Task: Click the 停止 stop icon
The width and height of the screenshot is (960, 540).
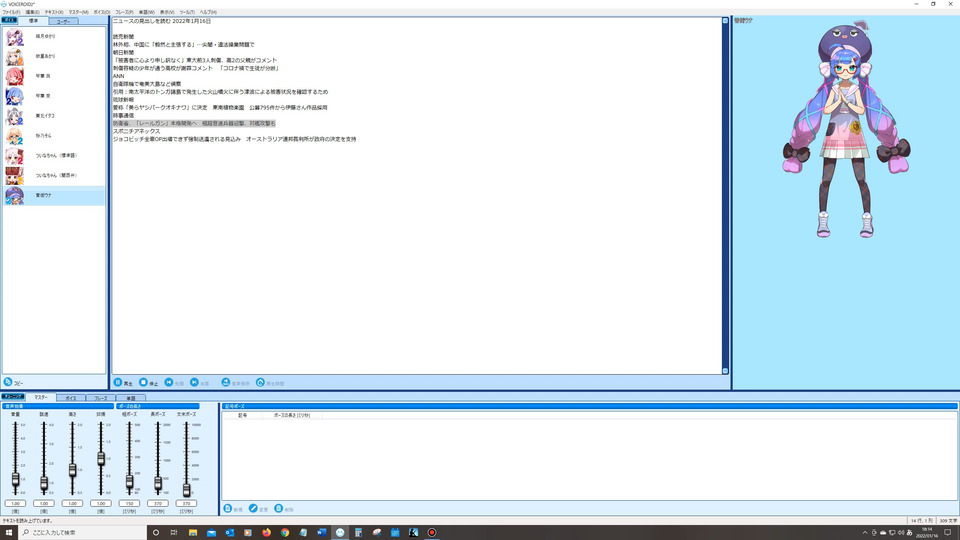Action: 143,383
